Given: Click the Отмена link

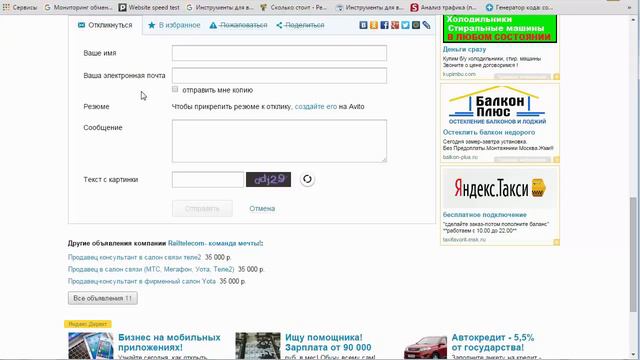Looking at the screenshot, I should pos(262,209).
